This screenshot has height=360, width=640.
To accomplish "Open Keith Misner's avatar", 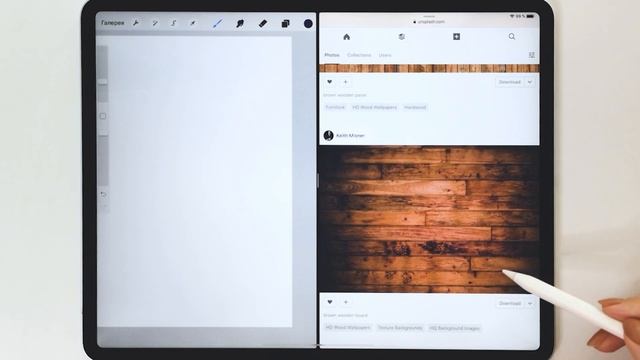I will pyautogui.click(x=329, y=135).
